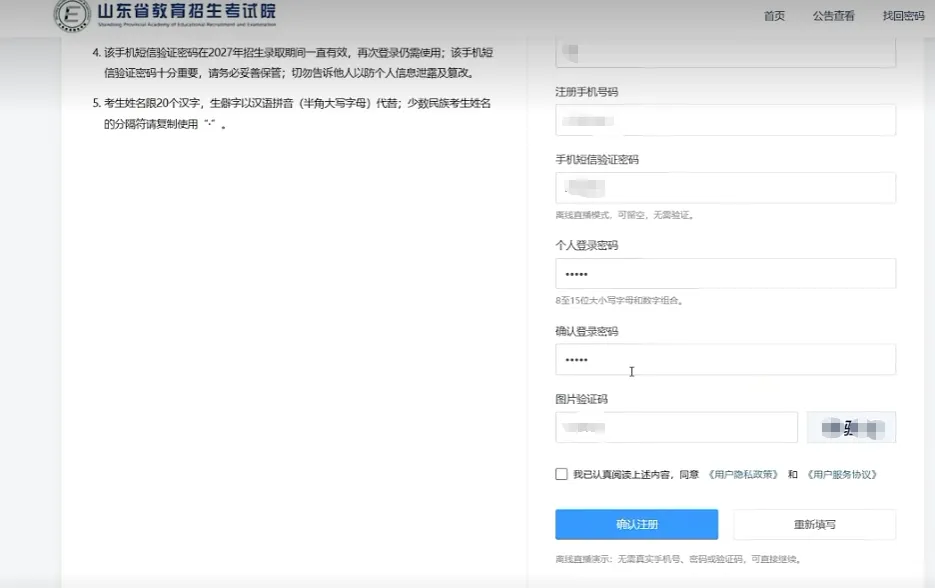Click the 离线直播模式，可留空 hint text
935x588 pixels.
coord(625,215)
